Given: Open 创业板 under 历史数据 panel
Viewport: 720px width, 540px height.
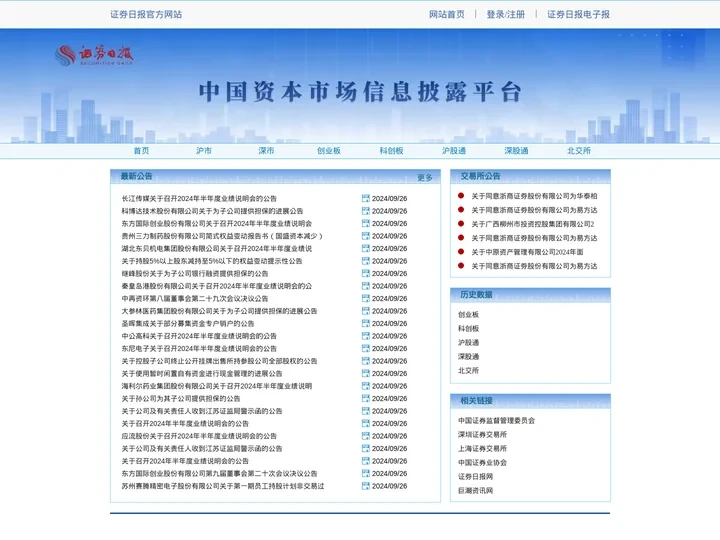Looking at the screenshot, I should click(468, 314).
